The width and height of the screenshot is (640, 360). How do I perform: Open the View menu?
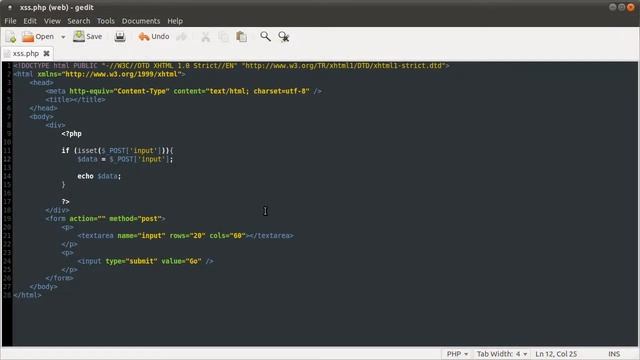pyautogui.click(x=52, y=21)
